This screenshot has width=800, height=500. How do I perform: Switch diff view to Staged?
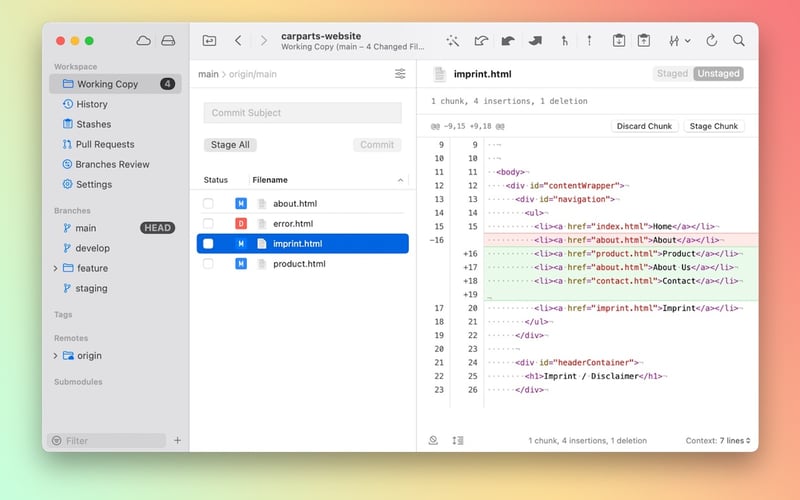pos(672,73)
